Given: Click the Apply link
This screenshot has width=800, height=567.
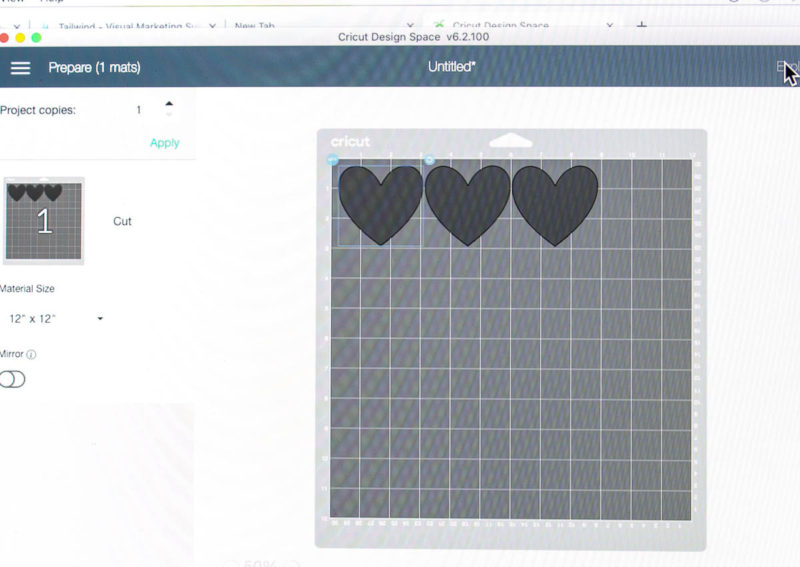Looking at the screenshot, I should click(164, 143).
